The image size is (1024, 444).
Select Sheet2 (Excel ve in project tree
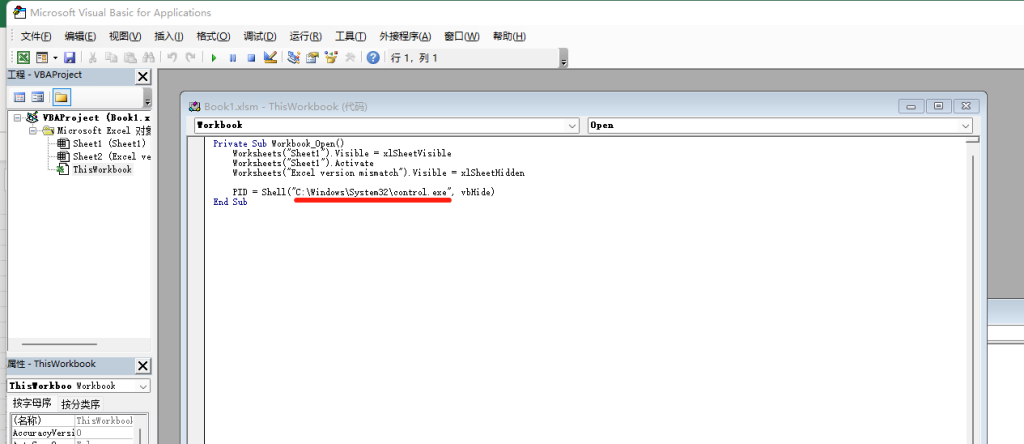coord(111,157)
